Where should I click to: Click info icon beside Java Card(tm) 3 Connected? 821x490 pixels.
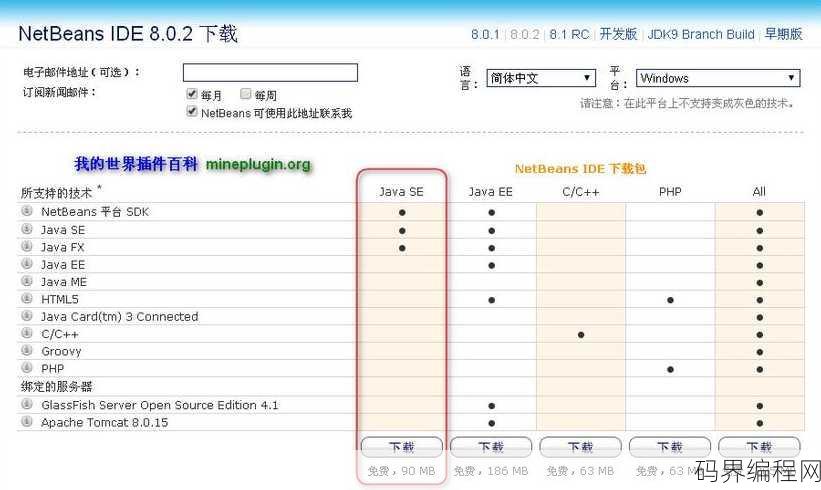[x=27, y=316]
